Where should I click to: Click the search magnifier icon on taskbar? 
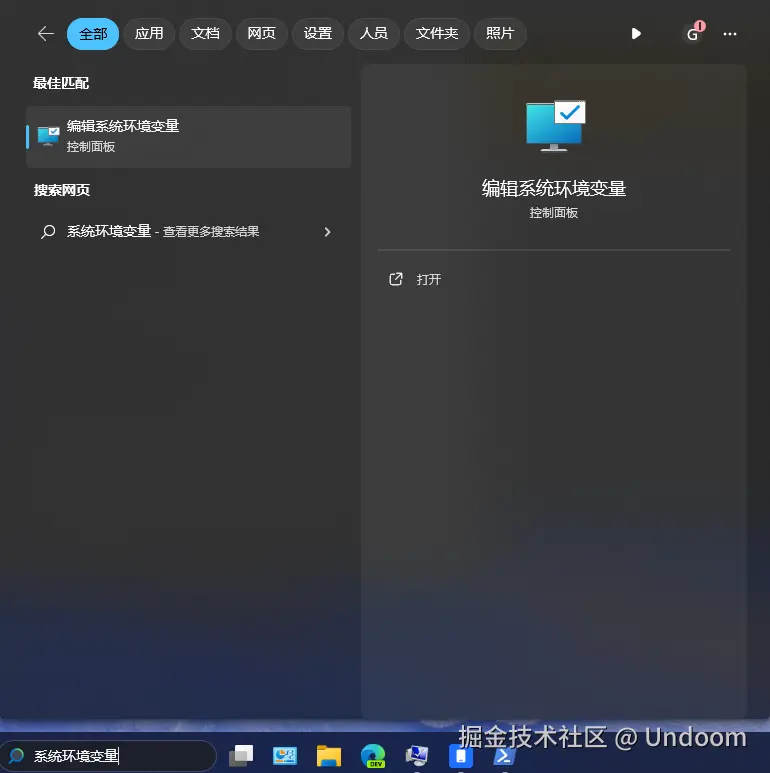point(16,755)
